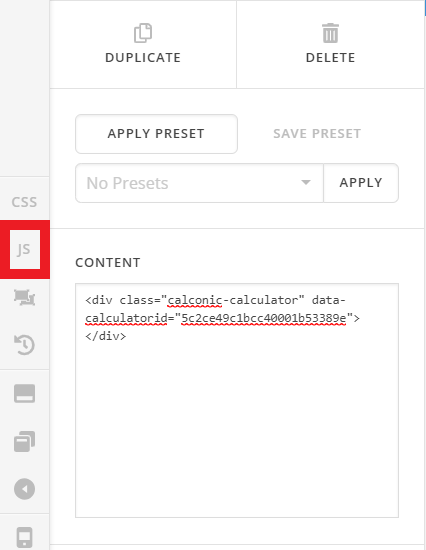Click the round left-arrow collapse icon
Image resolution: width=426 pixels, height=550 pixels.
24,489
